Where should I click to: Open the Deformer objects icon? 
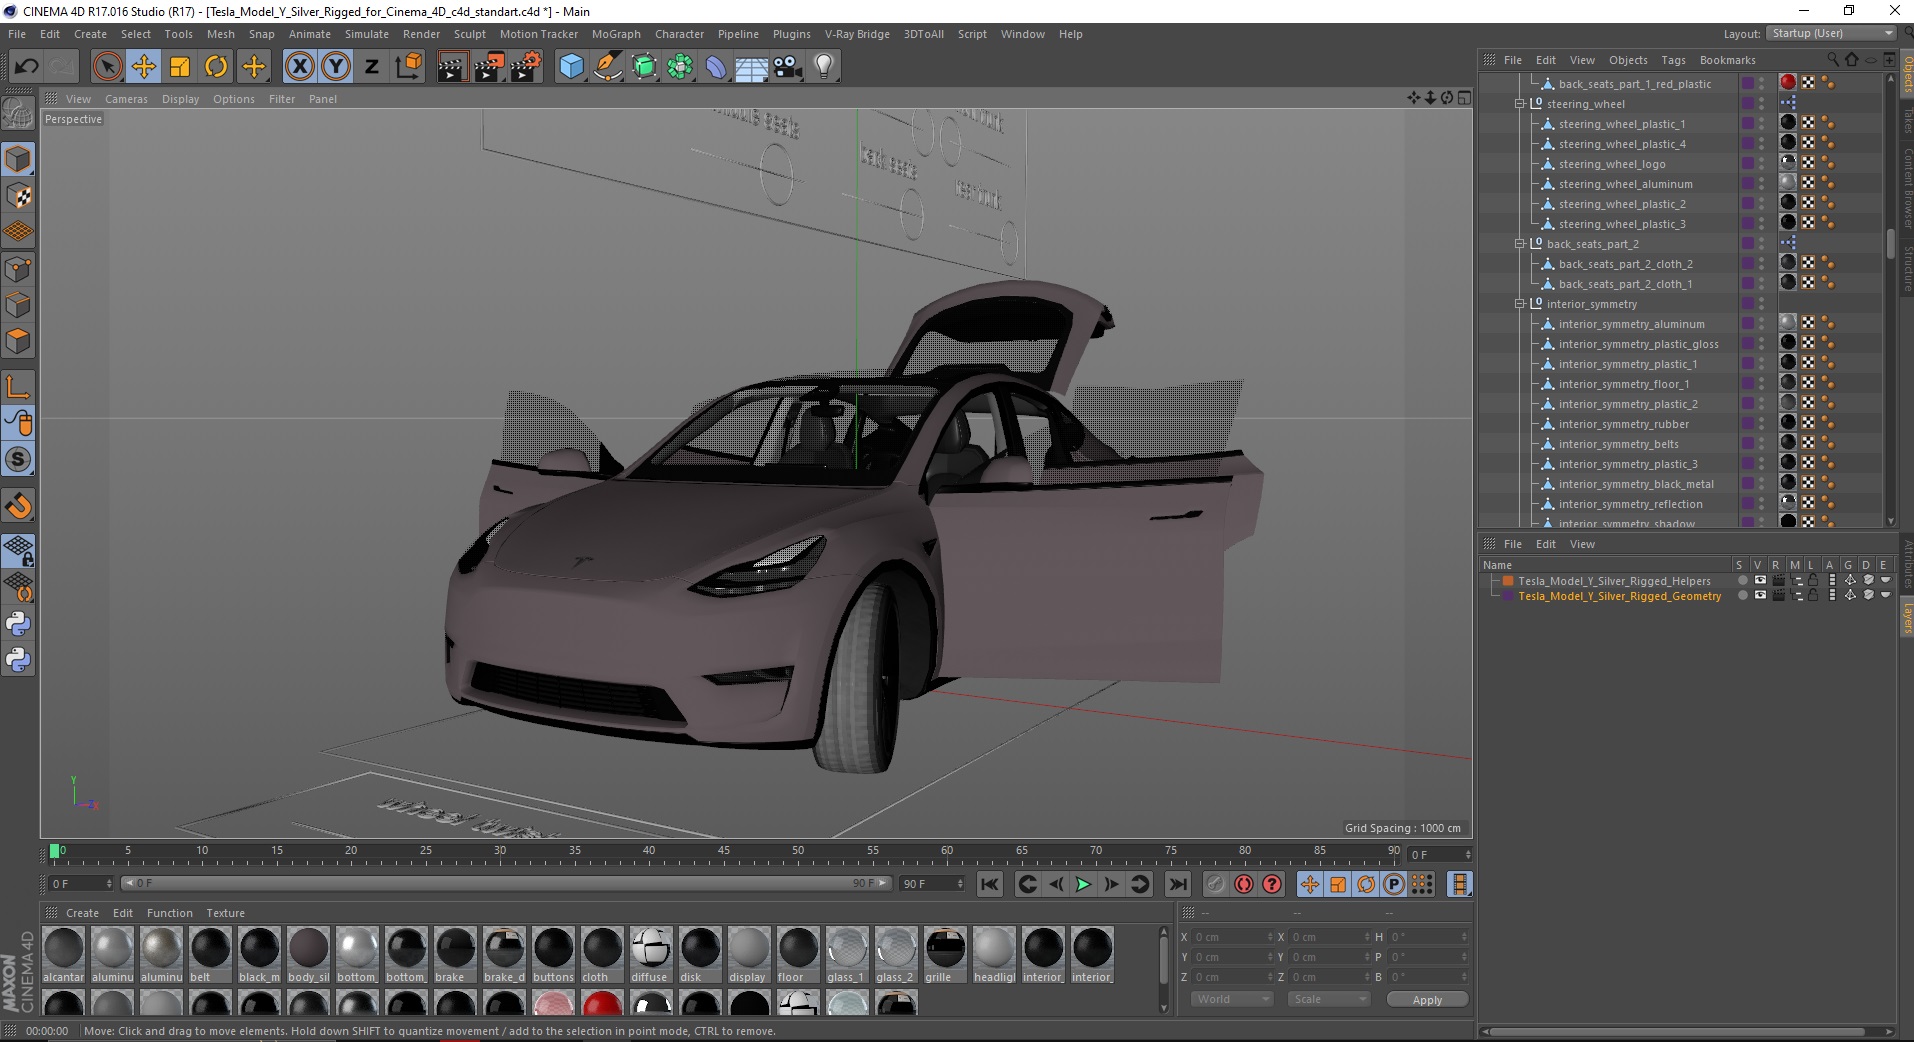717,66
